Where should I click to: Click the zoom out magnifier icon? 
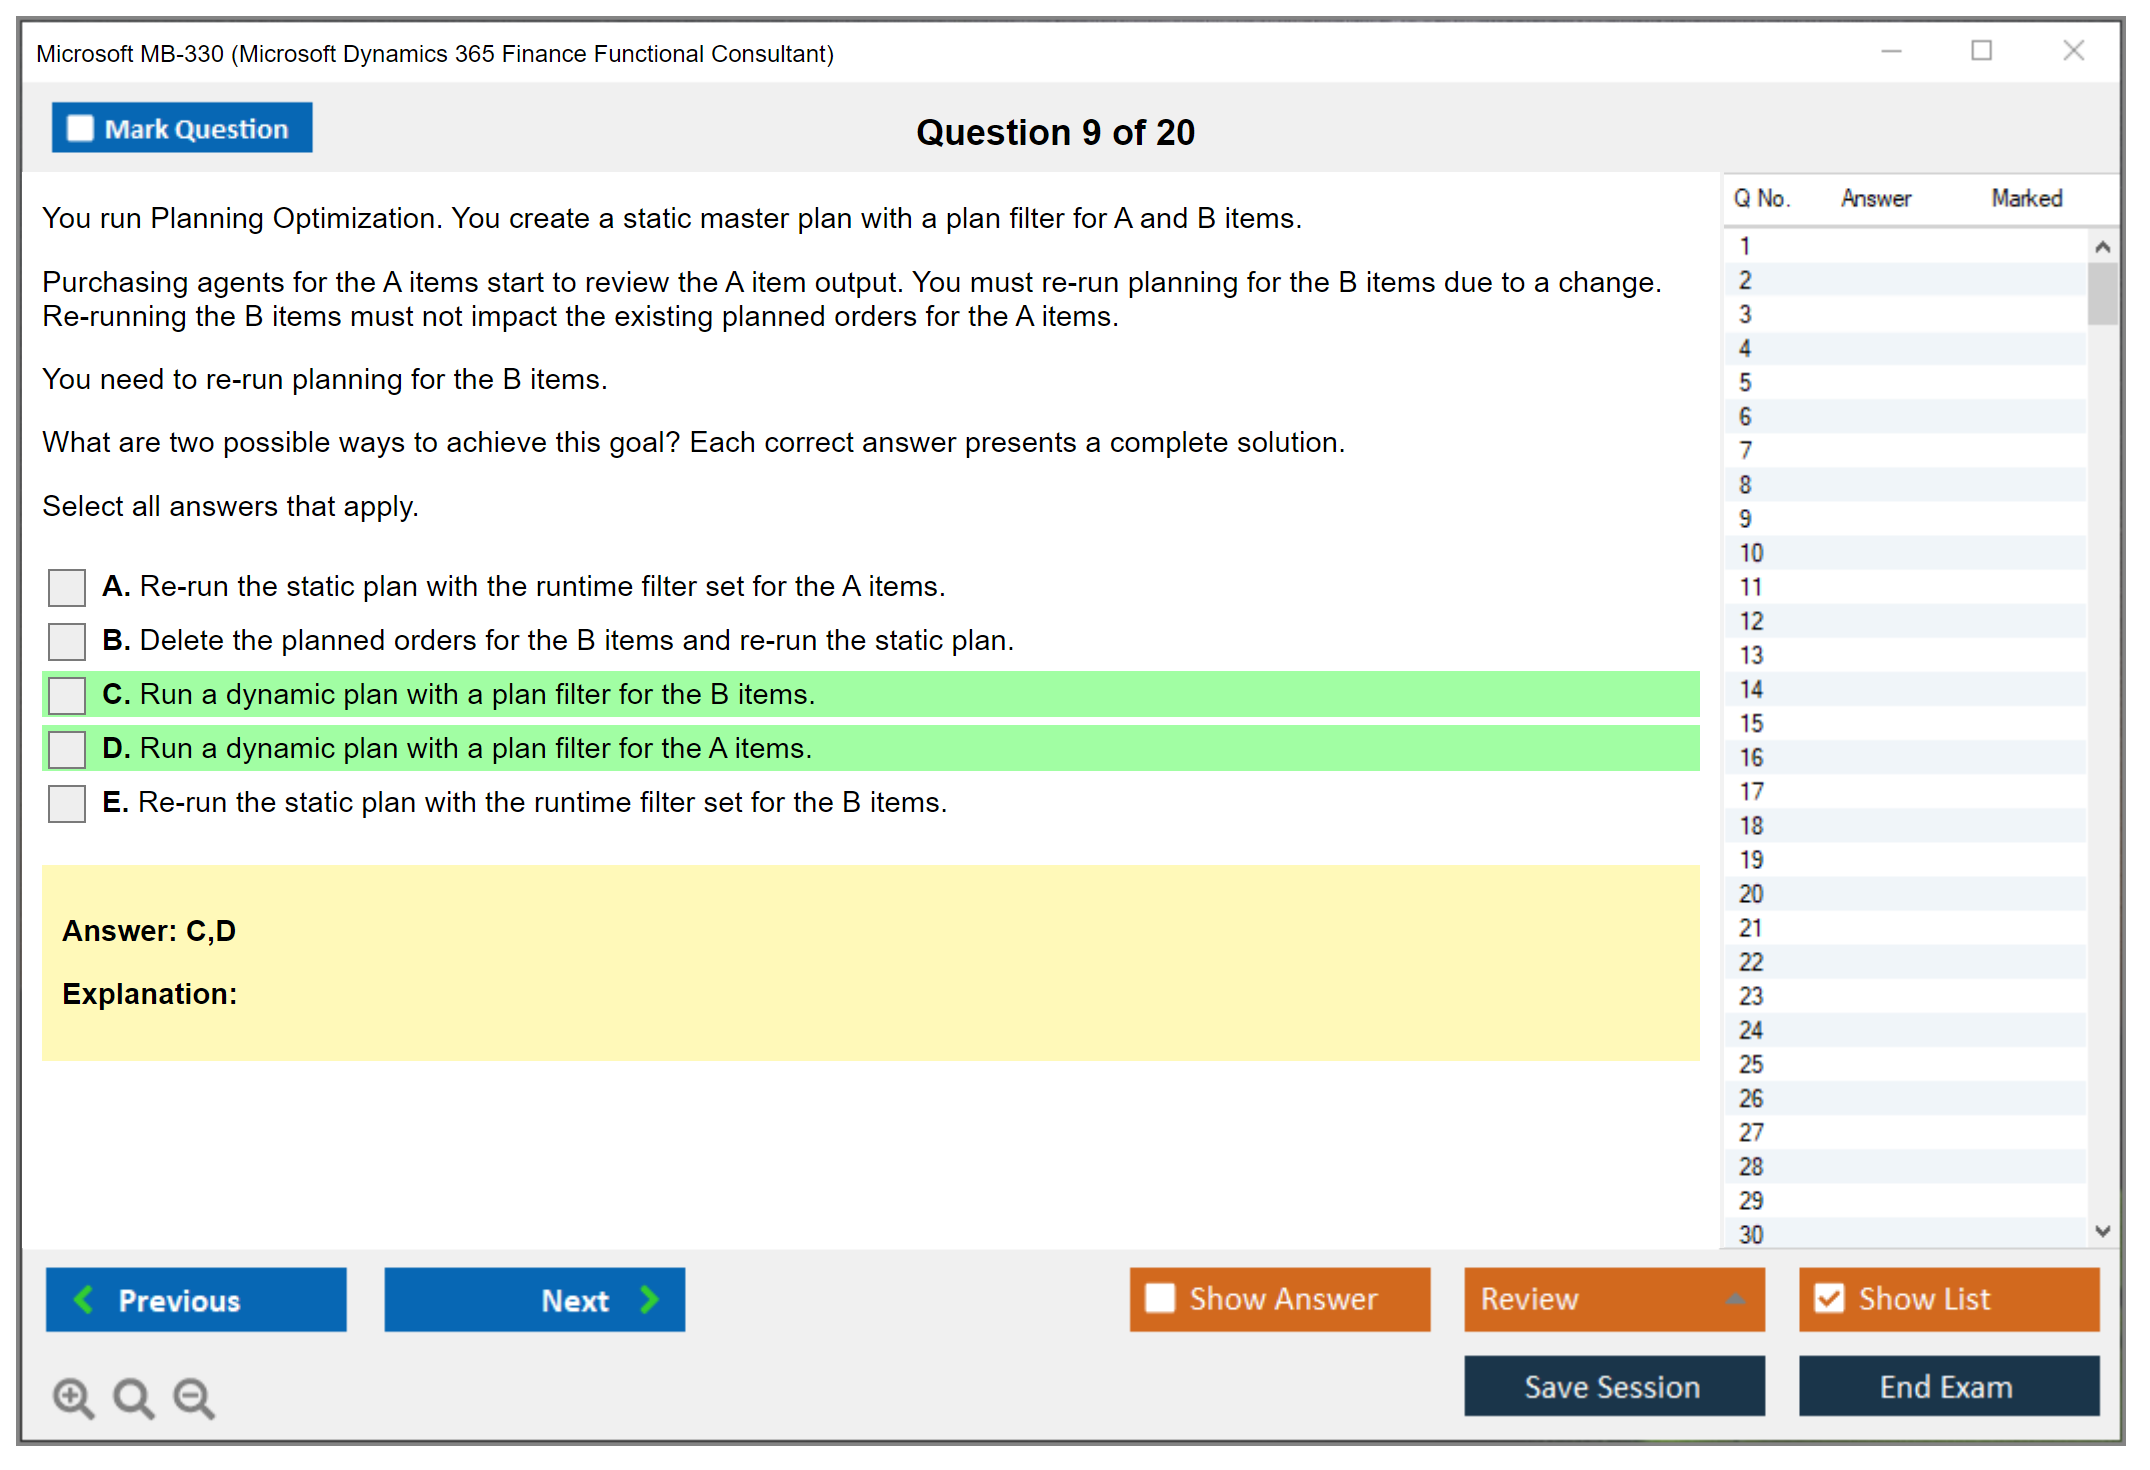click(193, 1398)
